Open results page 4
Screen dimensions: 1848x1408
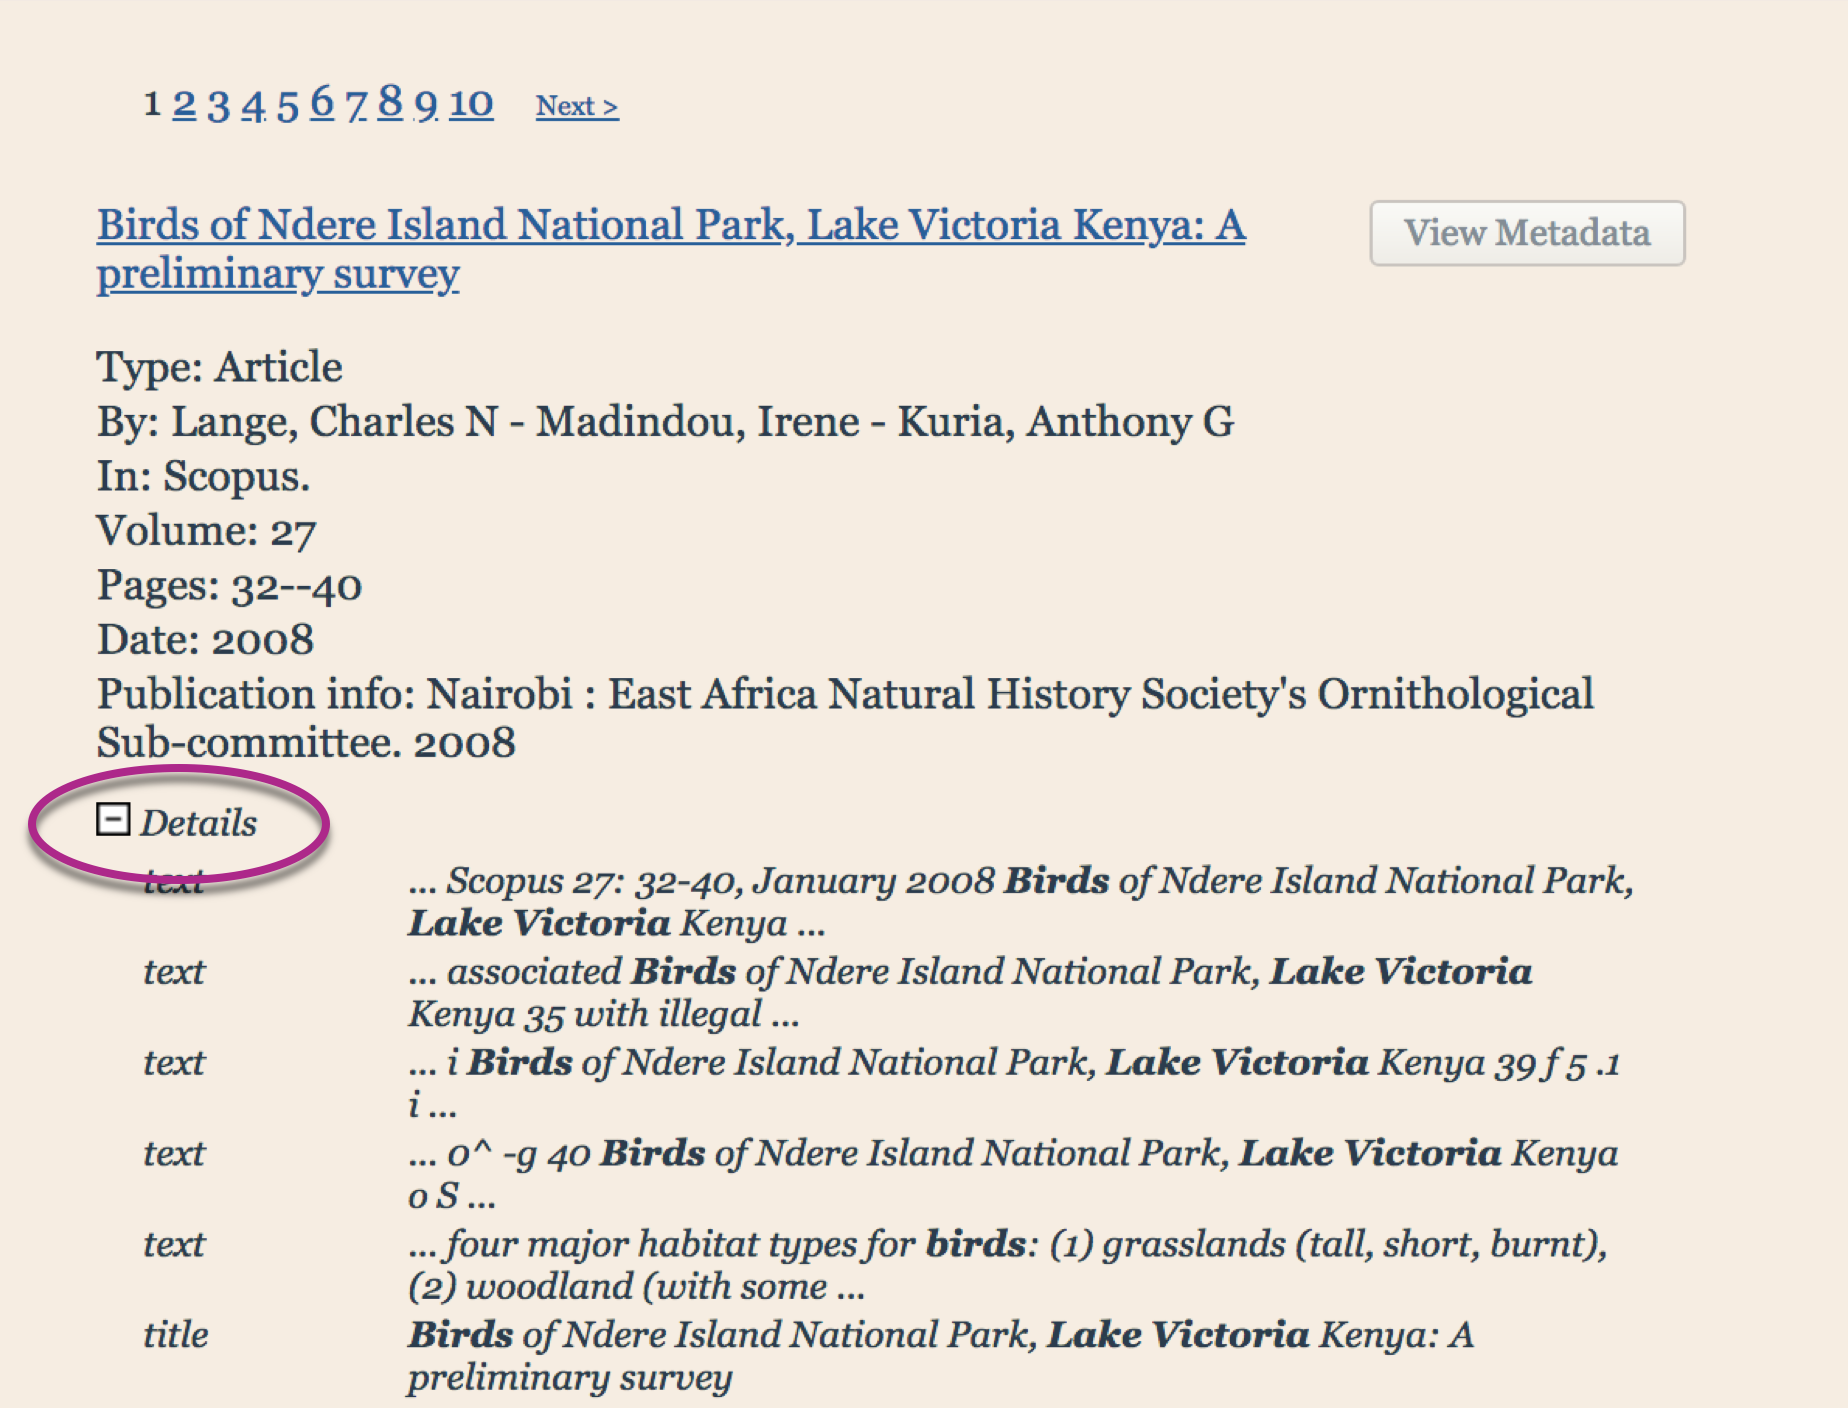[x=253, y=104]
